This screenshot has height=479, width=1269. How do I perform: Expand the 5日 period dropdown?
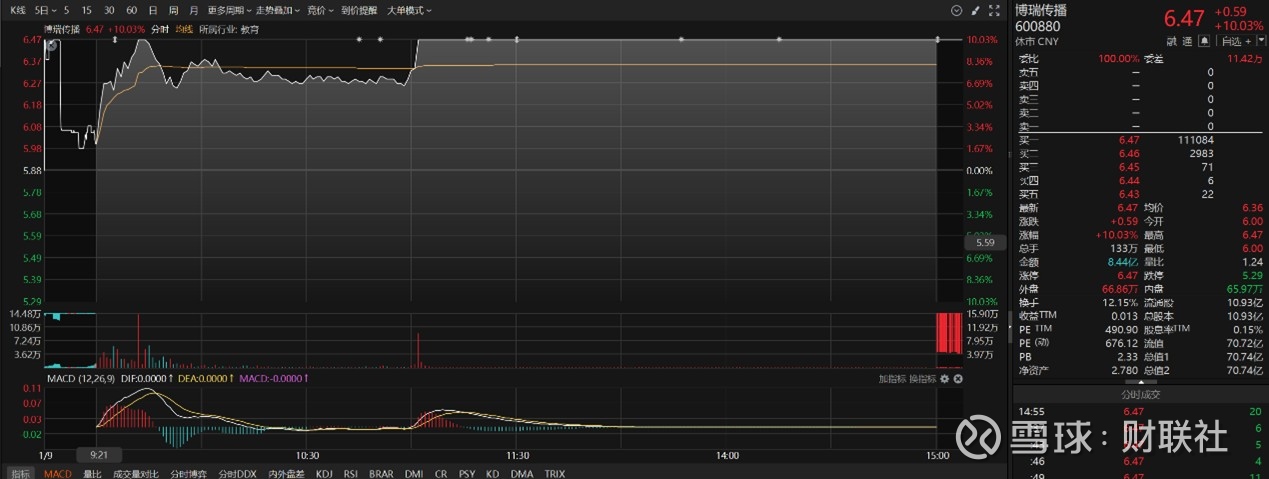click(43, 10)
